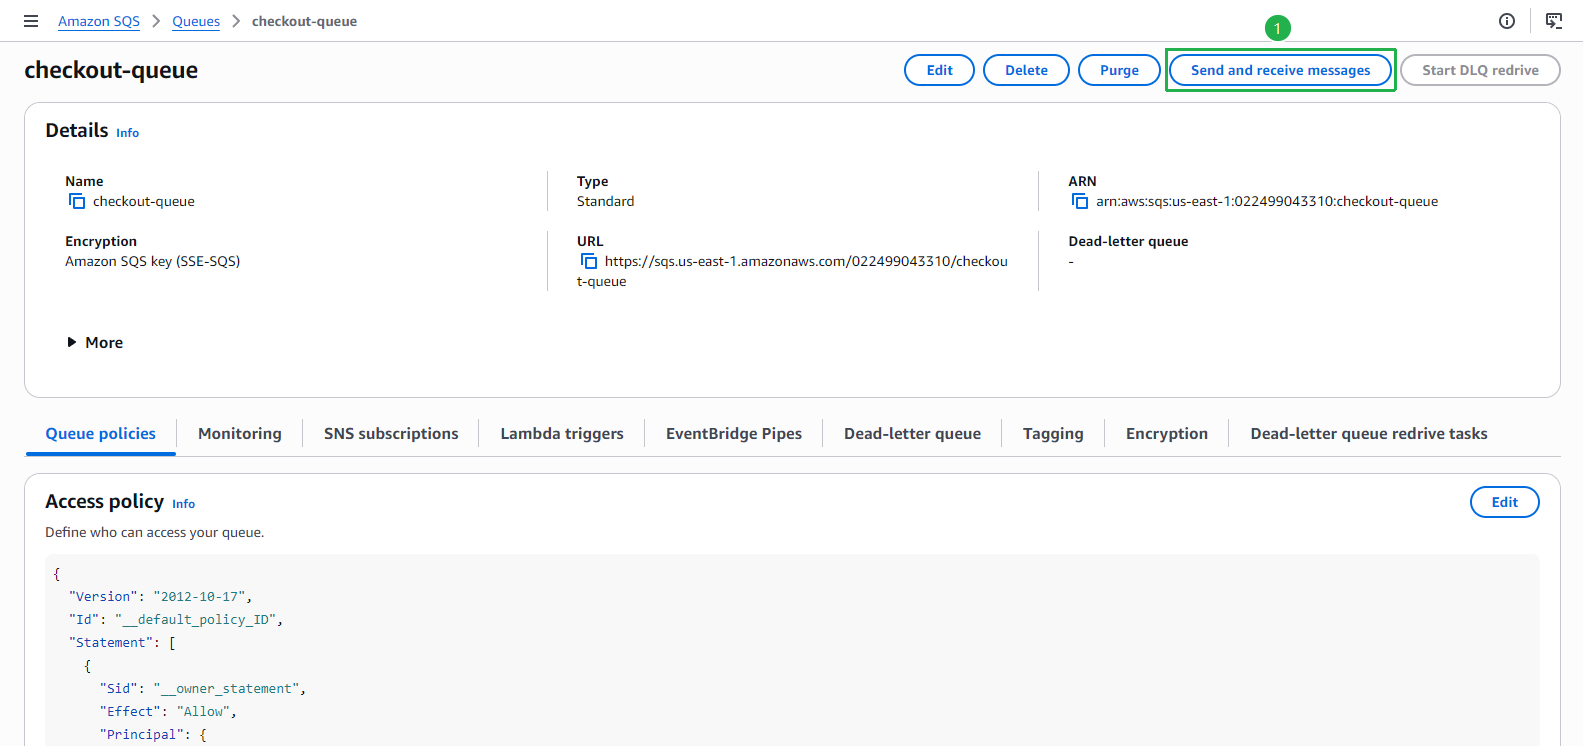The width and height of the screenshot is (1583, 746).
Task: Open the Dead-letter queue tab
Action: 912,434
